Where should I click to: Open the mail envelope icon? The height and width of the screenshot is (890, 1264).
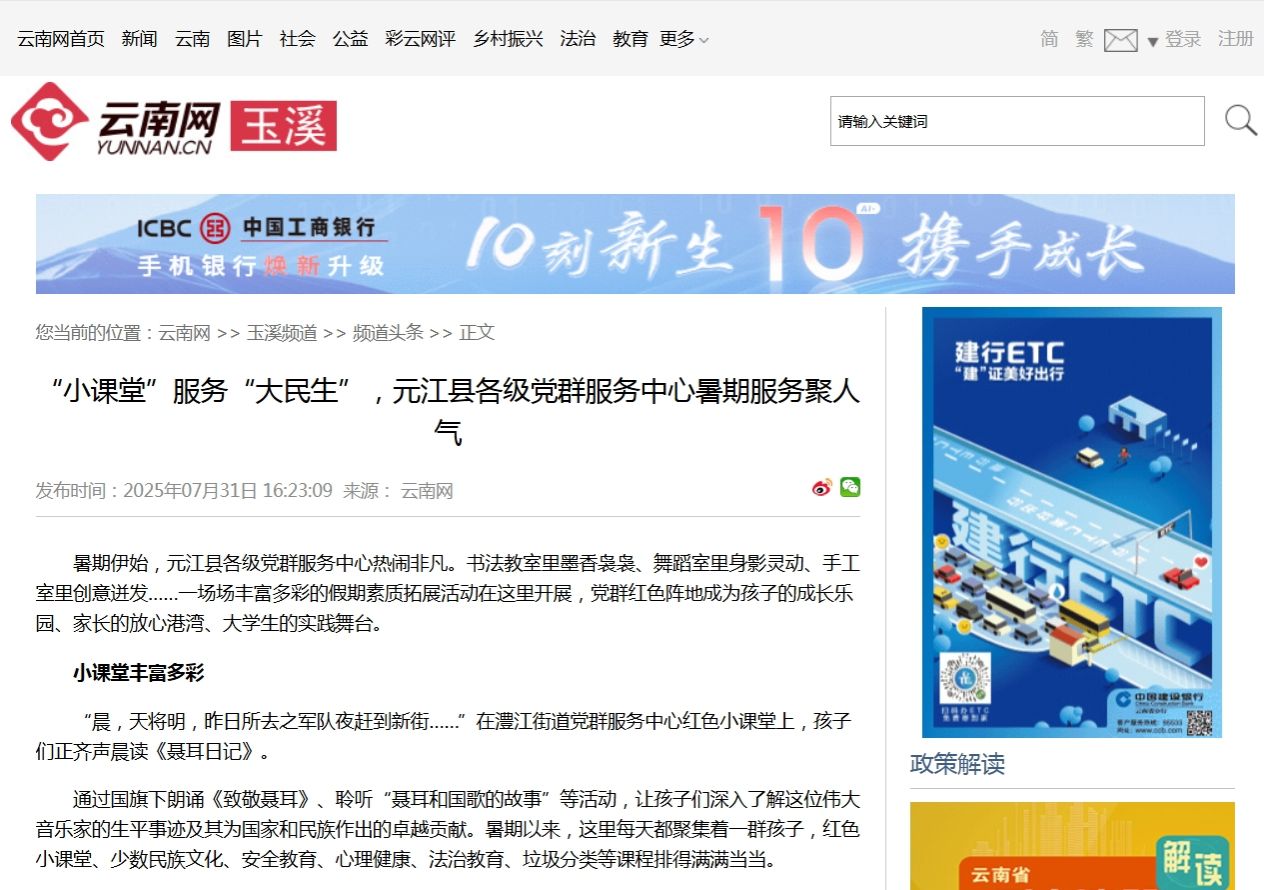(x=1120, y=40)
